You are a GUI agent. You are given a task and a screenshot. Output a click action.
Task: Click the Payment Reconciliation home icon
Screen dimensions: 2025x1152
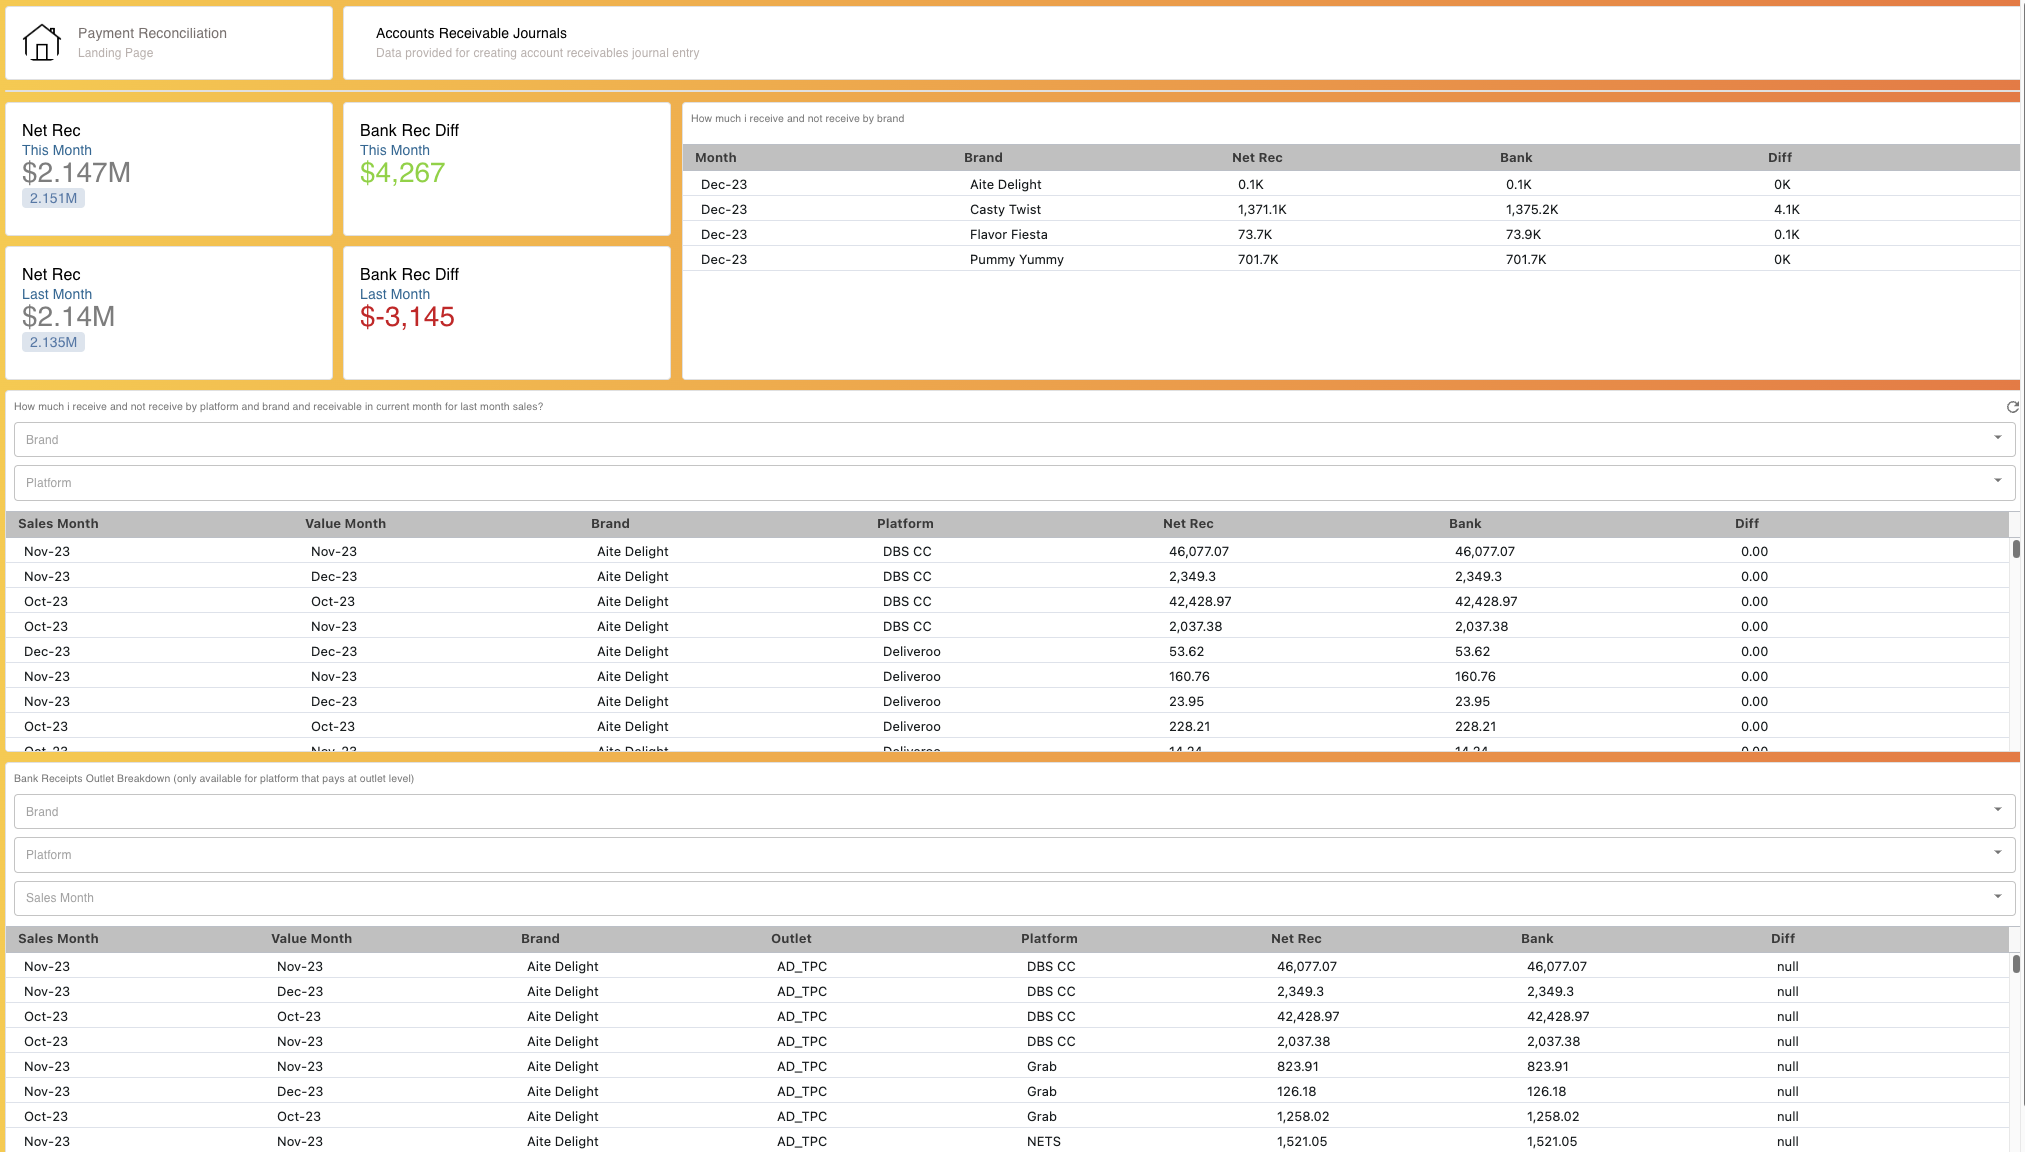coord(40,42)
